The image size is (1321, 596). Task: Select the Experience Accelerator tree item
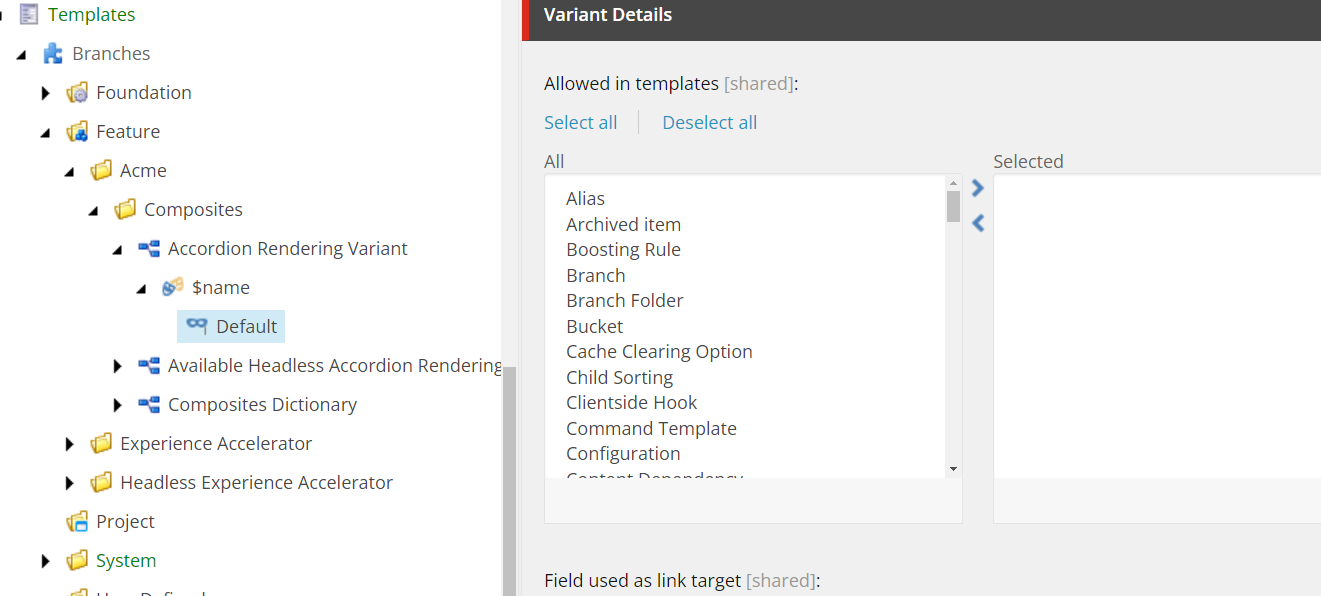pyautogui.click(x=215, y=444)
